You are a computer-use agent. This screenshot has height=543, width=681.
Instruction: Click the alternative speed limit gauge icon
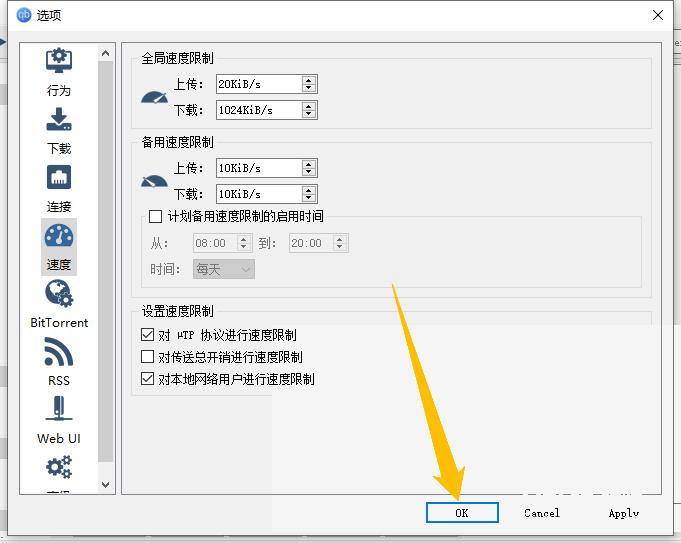155,181
